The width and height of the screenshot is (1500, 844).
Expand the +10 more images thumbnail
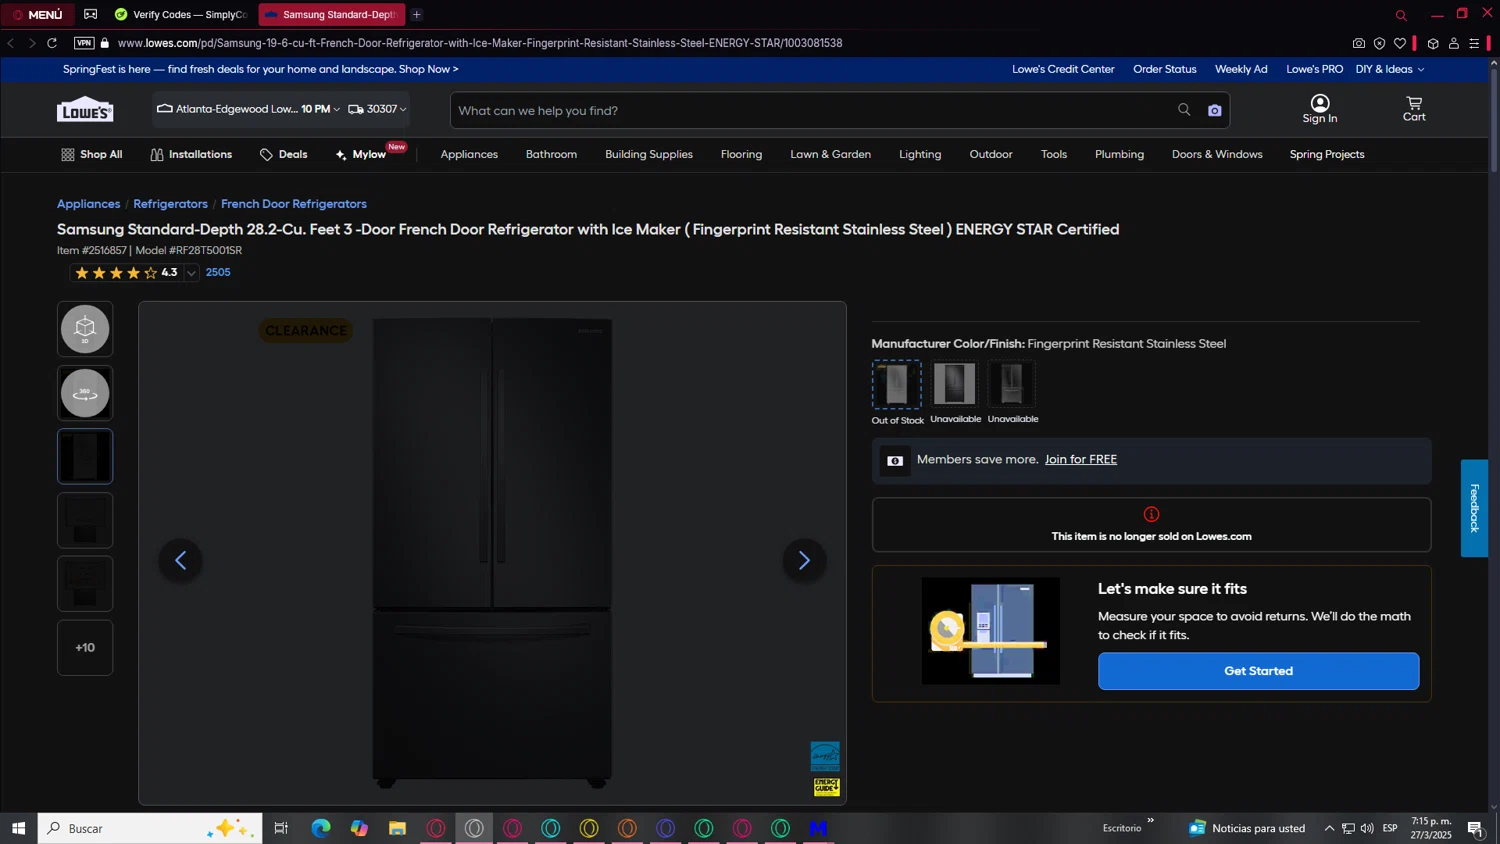click(85, 648)
